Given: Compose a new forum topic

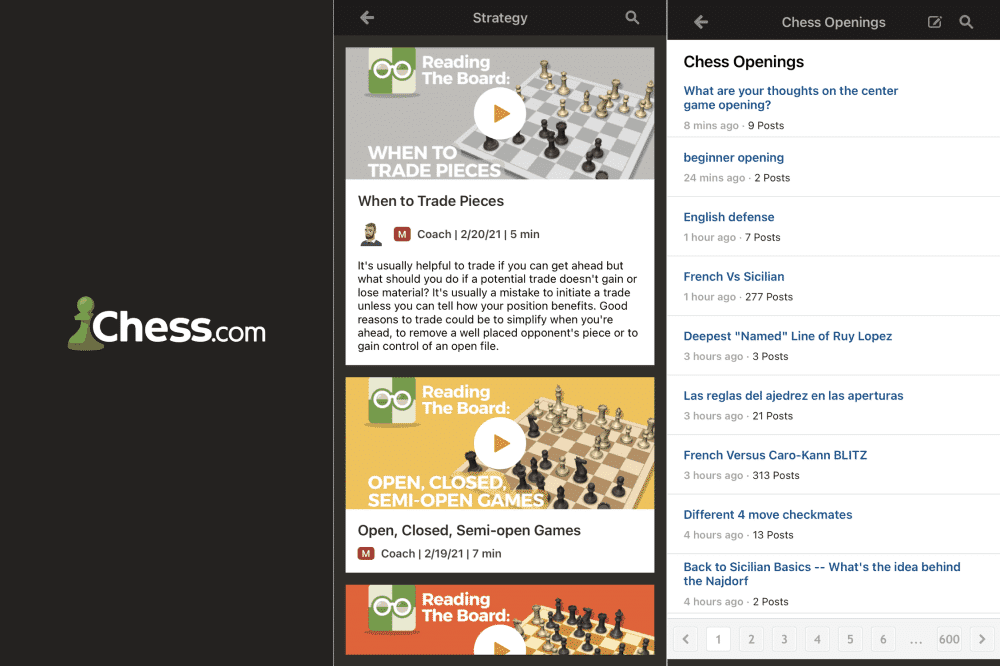Looking at the screenshot, I should click(934, 22).
